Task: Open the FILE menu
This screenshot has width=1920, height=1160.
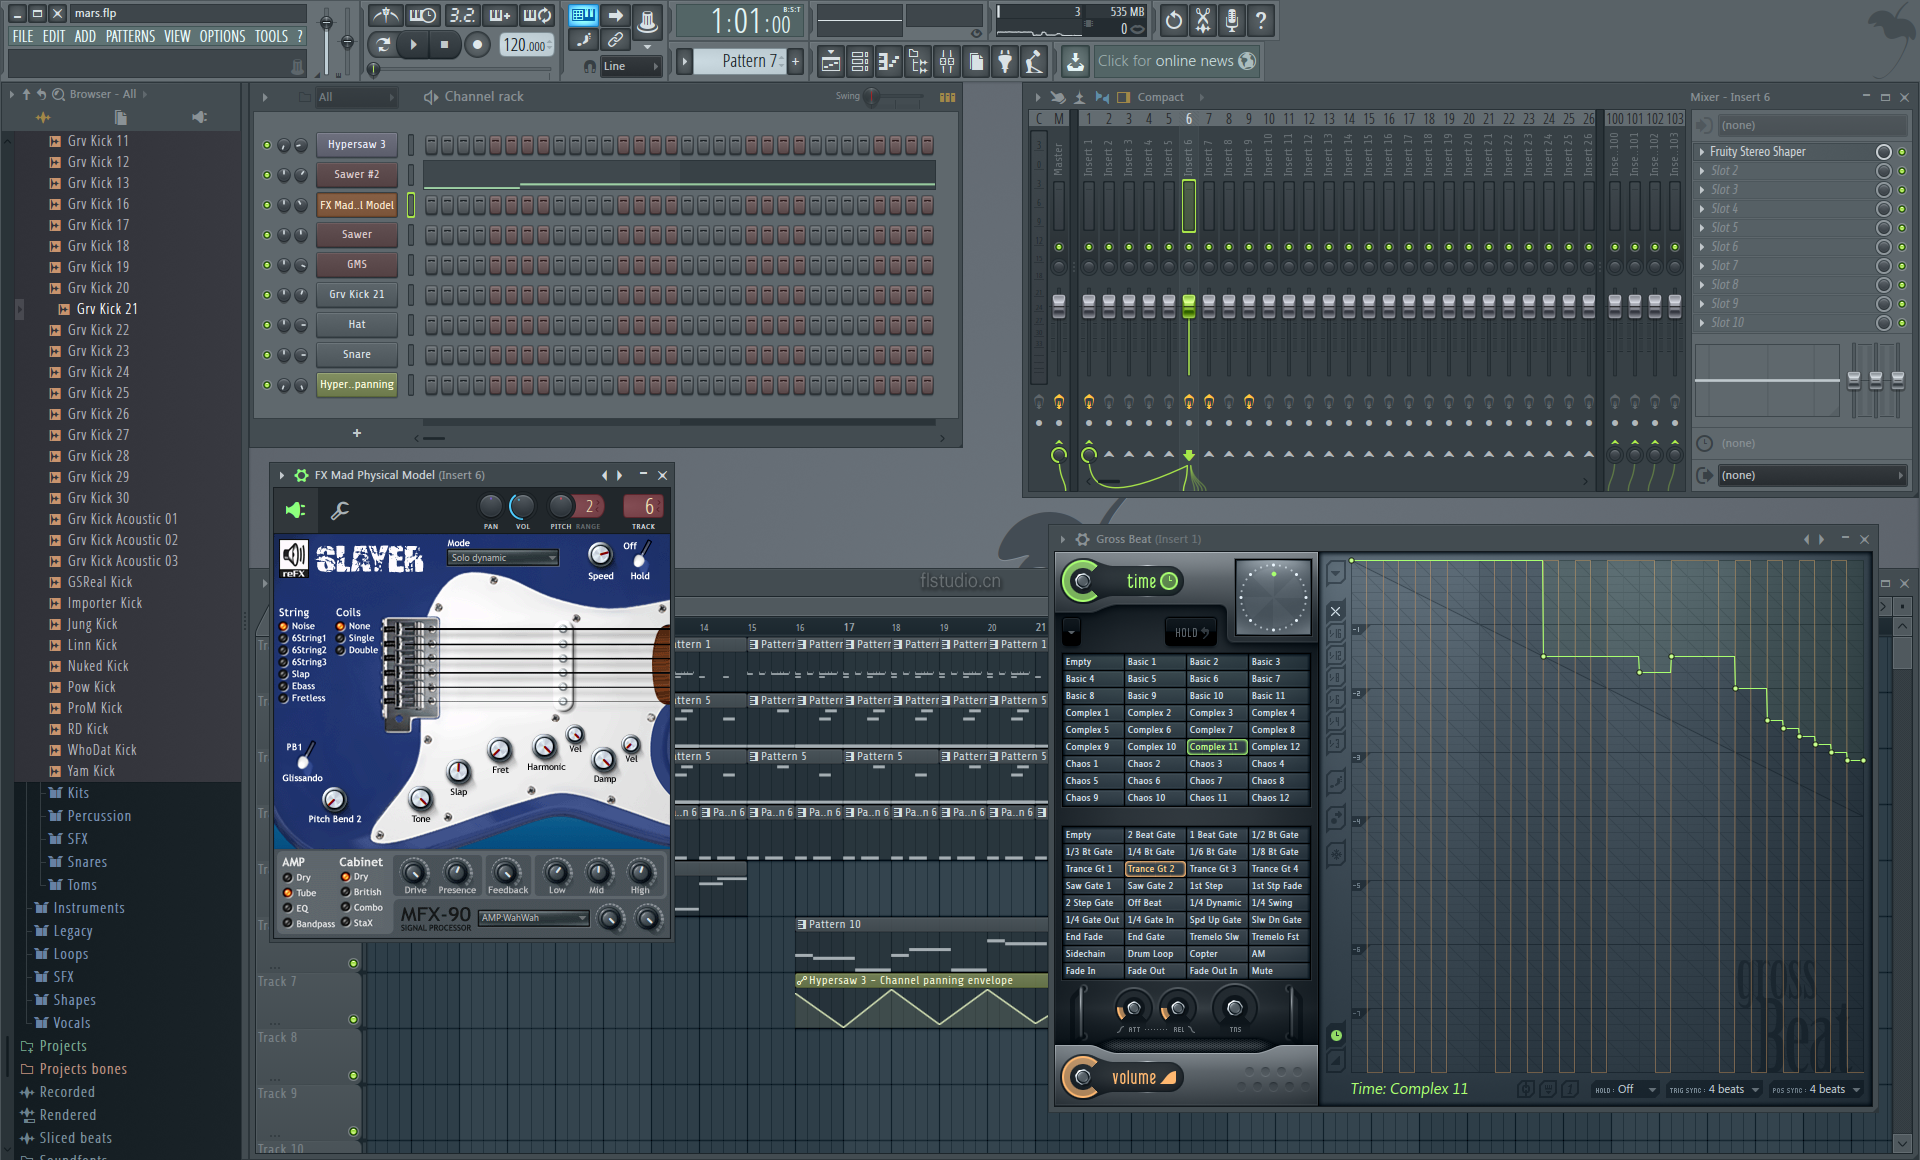Action: click(x=22, y=36)
